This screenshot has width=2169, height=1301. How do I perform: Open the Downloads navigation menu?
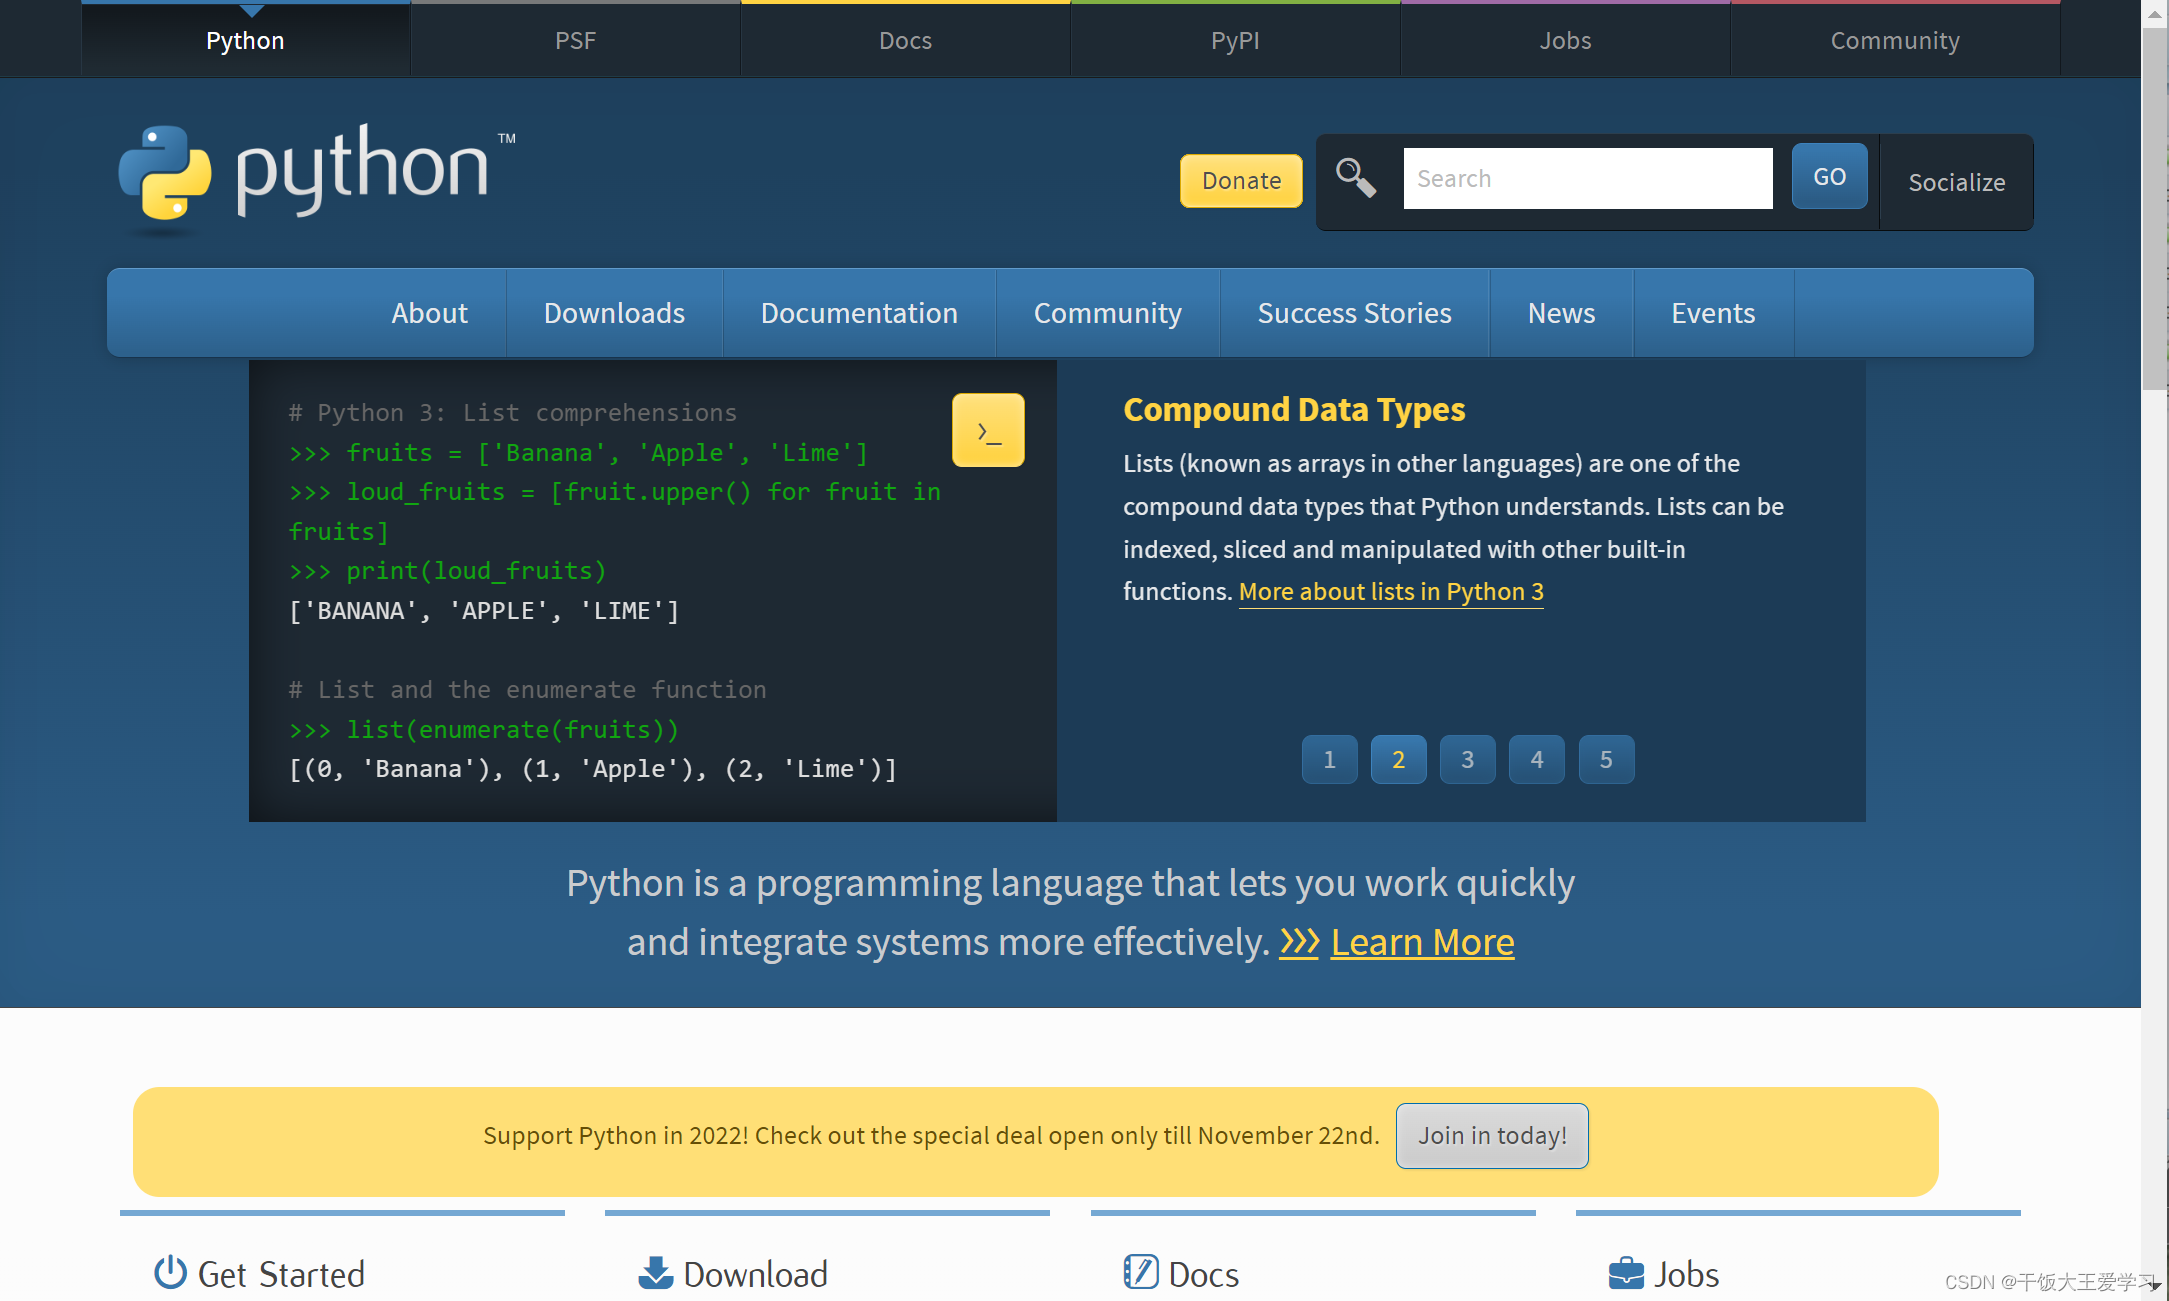click(614, 313)
